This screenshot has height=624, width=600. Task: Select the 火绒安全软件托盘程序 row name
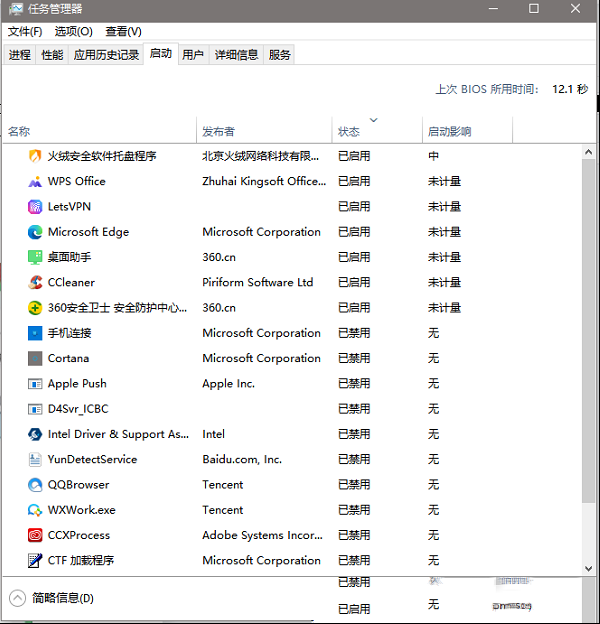coord(102,156)
